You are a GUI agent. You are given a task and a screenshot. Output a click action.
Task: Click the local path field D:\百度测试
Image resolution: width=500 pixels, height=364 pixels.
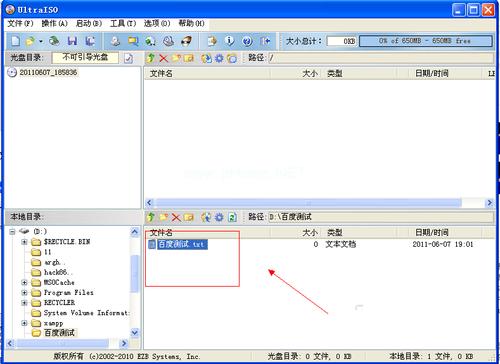tap(381, 217)
